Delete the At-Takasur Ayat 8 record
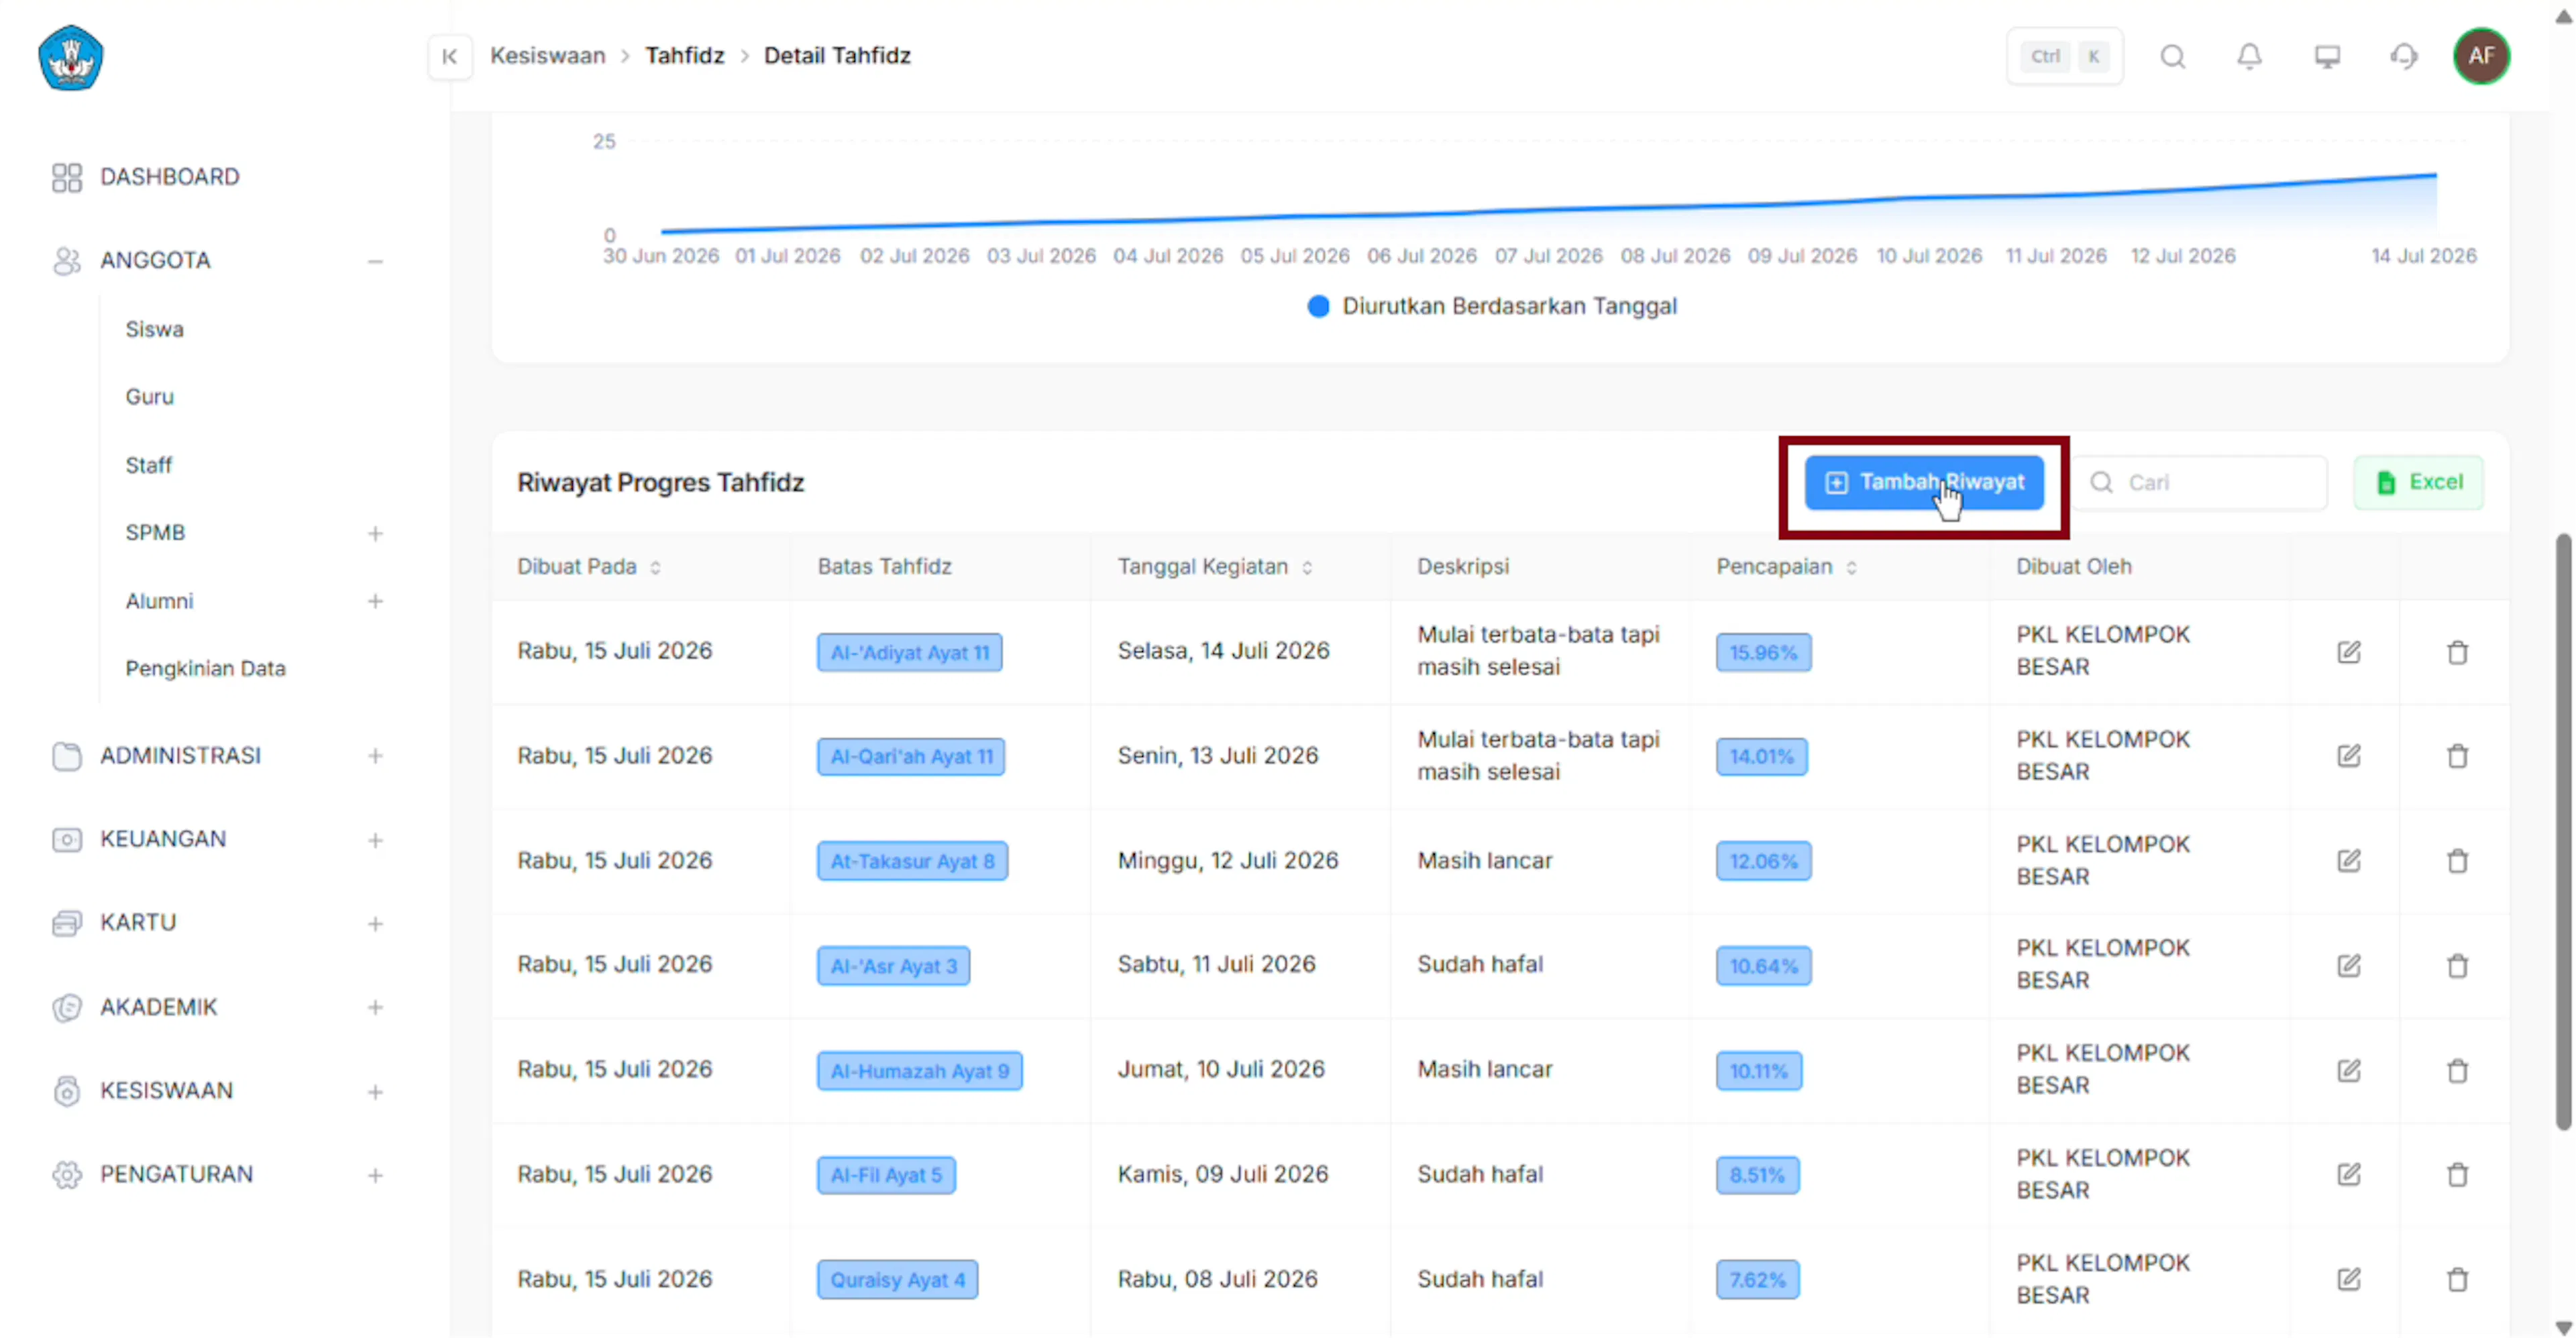2576x1338 pixels. pyautogui.click(x=2457, y=860)
